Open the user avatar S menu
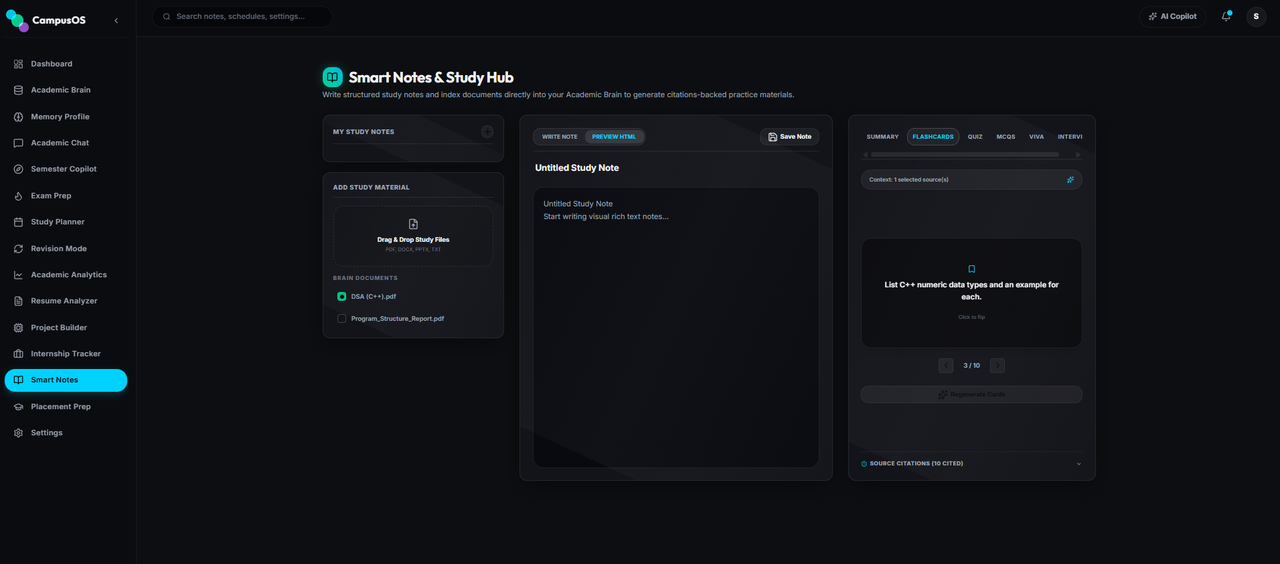 (1256, 17)
